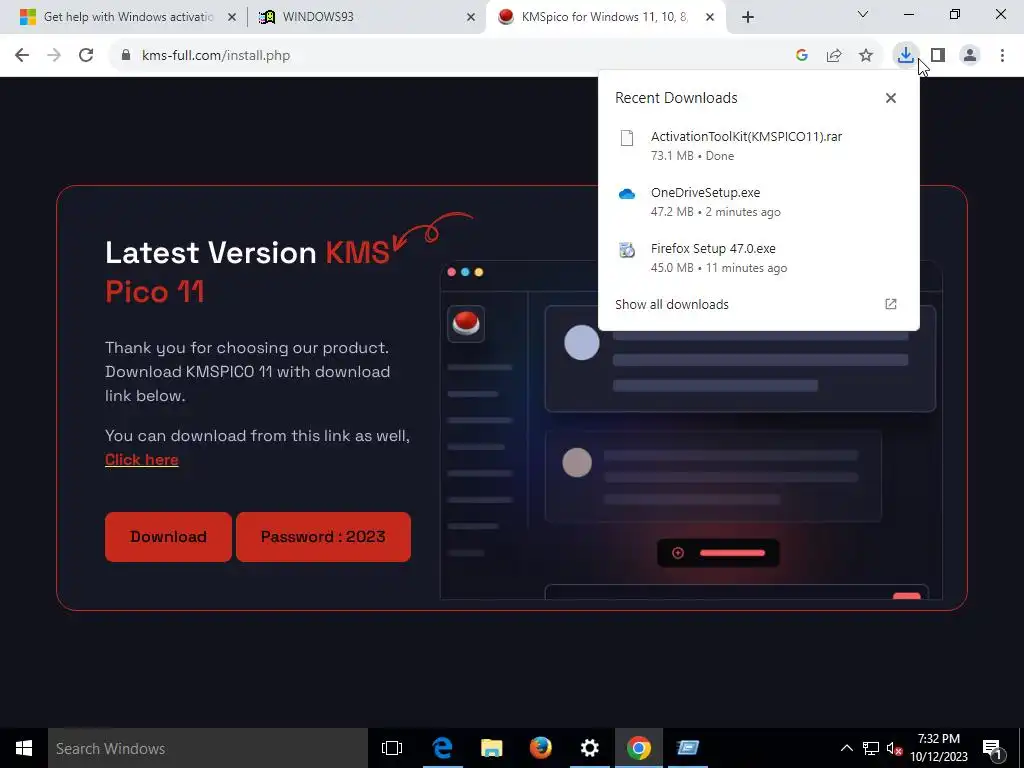Launch Firefox from the taskbar
1024x768 pixels.
pyautogui.click(x=540, y=748)
